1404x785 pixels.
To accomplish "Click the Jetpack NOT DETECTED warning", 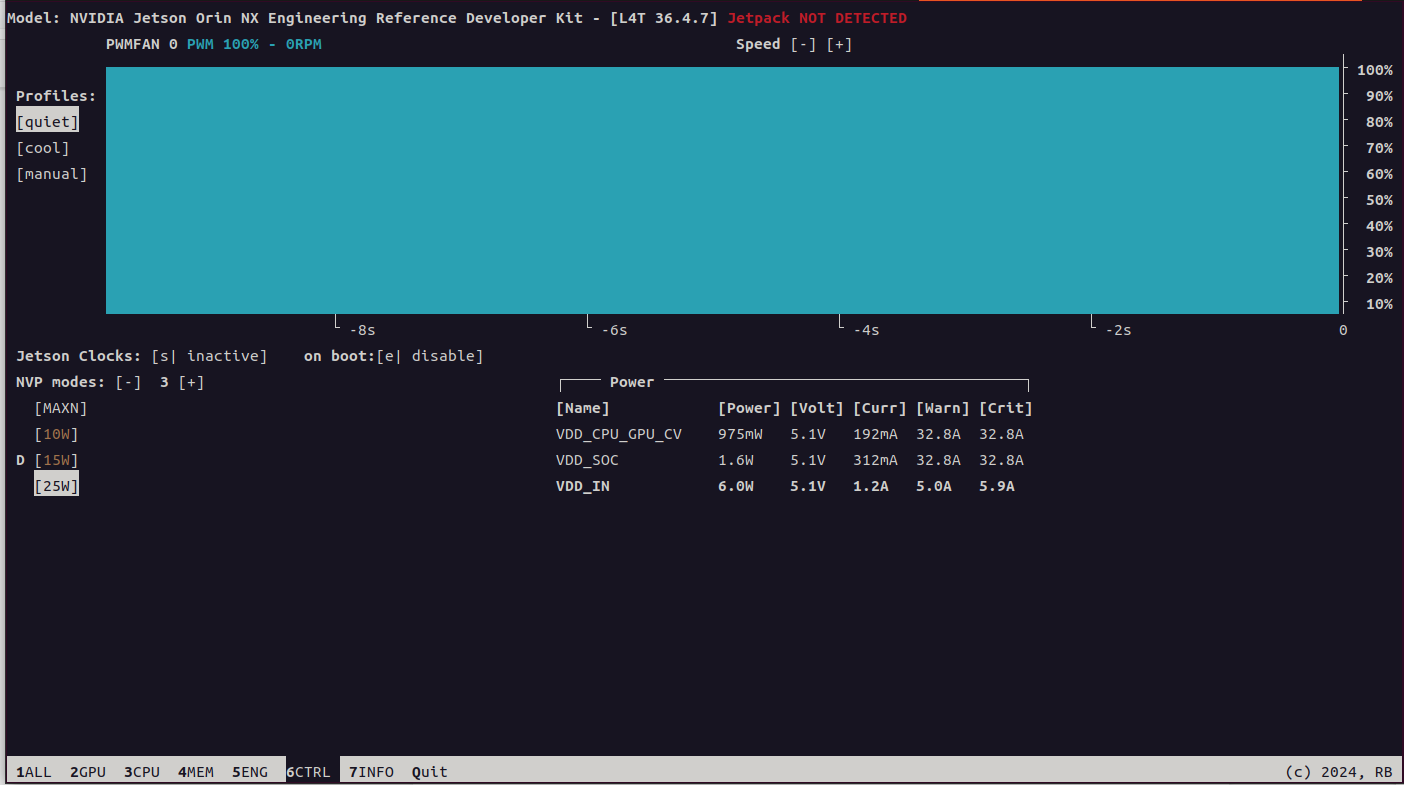I will (817, 18).
